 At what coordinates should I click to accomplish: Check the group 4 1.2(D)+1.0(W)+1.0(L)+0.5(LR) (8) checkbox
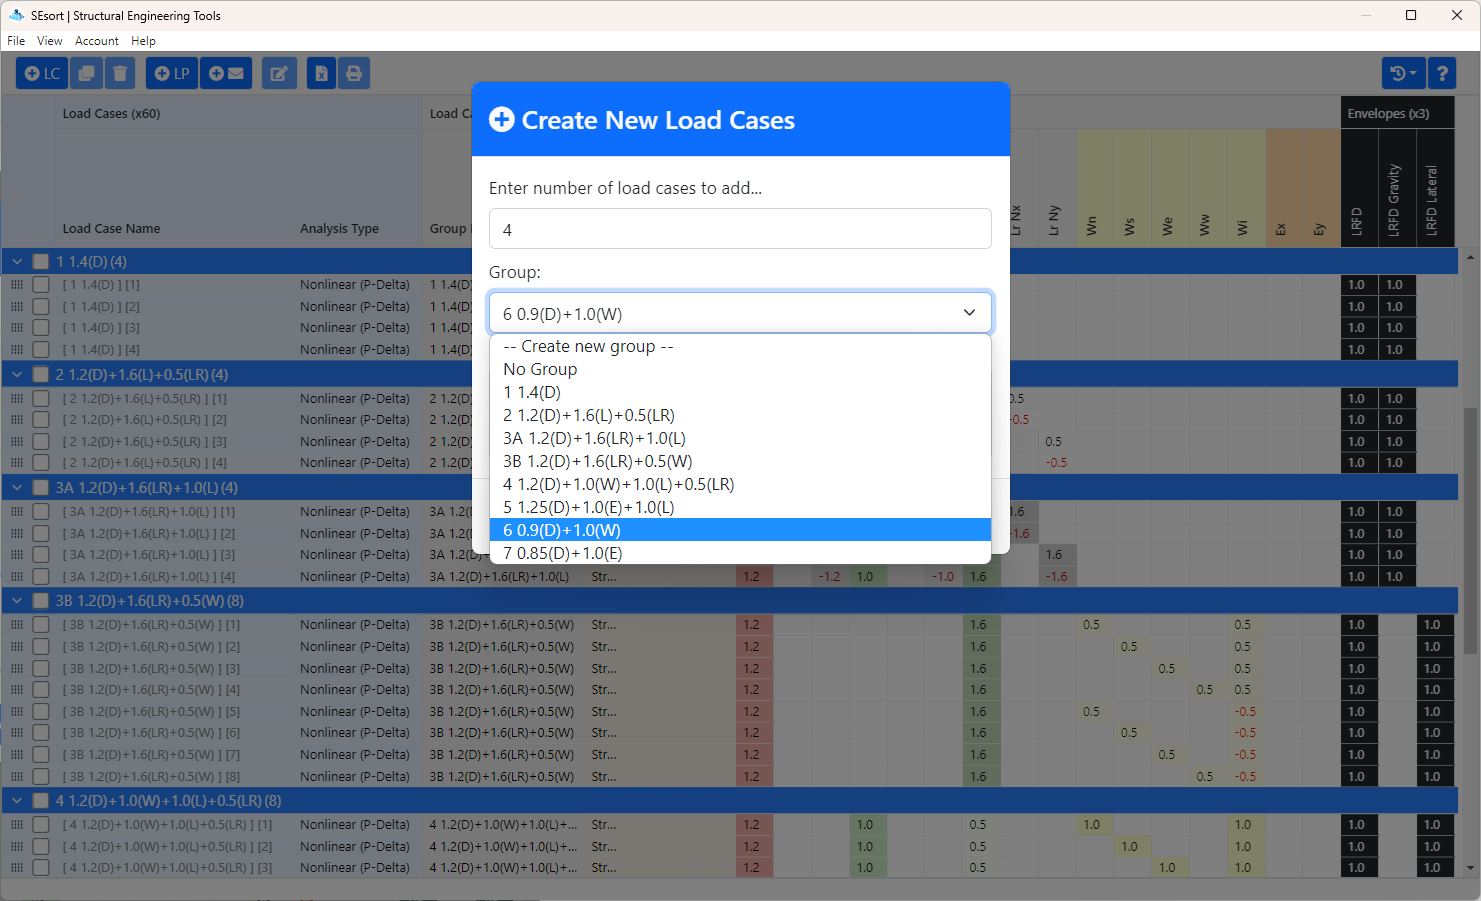tap(41, 800)
